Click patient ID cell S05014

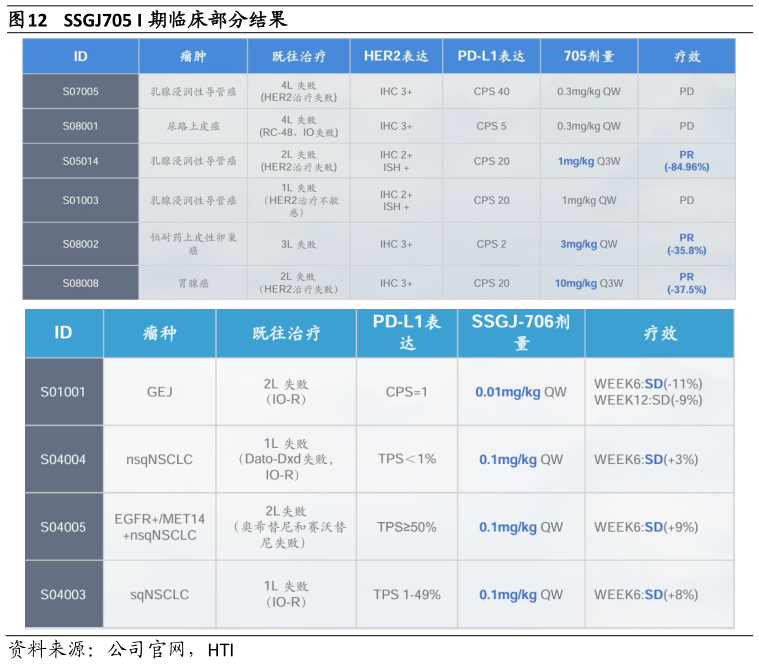click(80, 161)
